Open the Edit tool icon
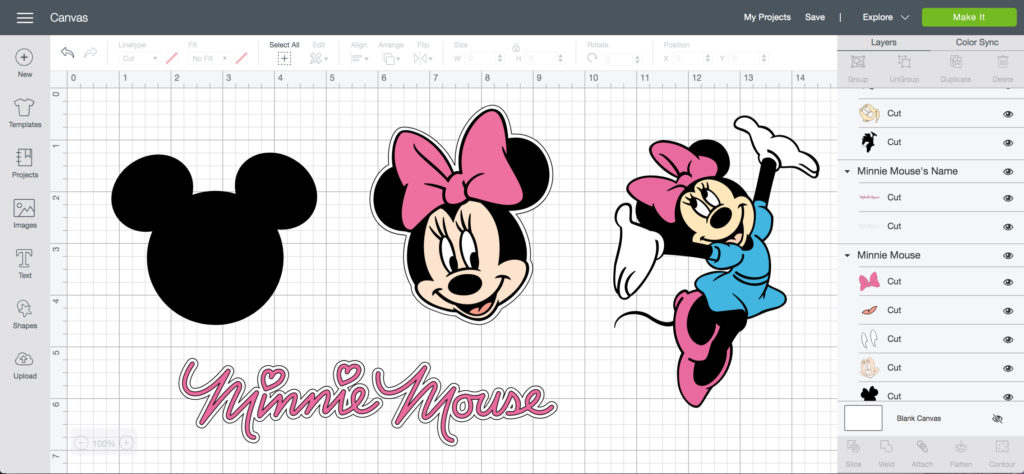This screenshot has width=1024, height=474. pyautogui.click(x=319, y=58)
